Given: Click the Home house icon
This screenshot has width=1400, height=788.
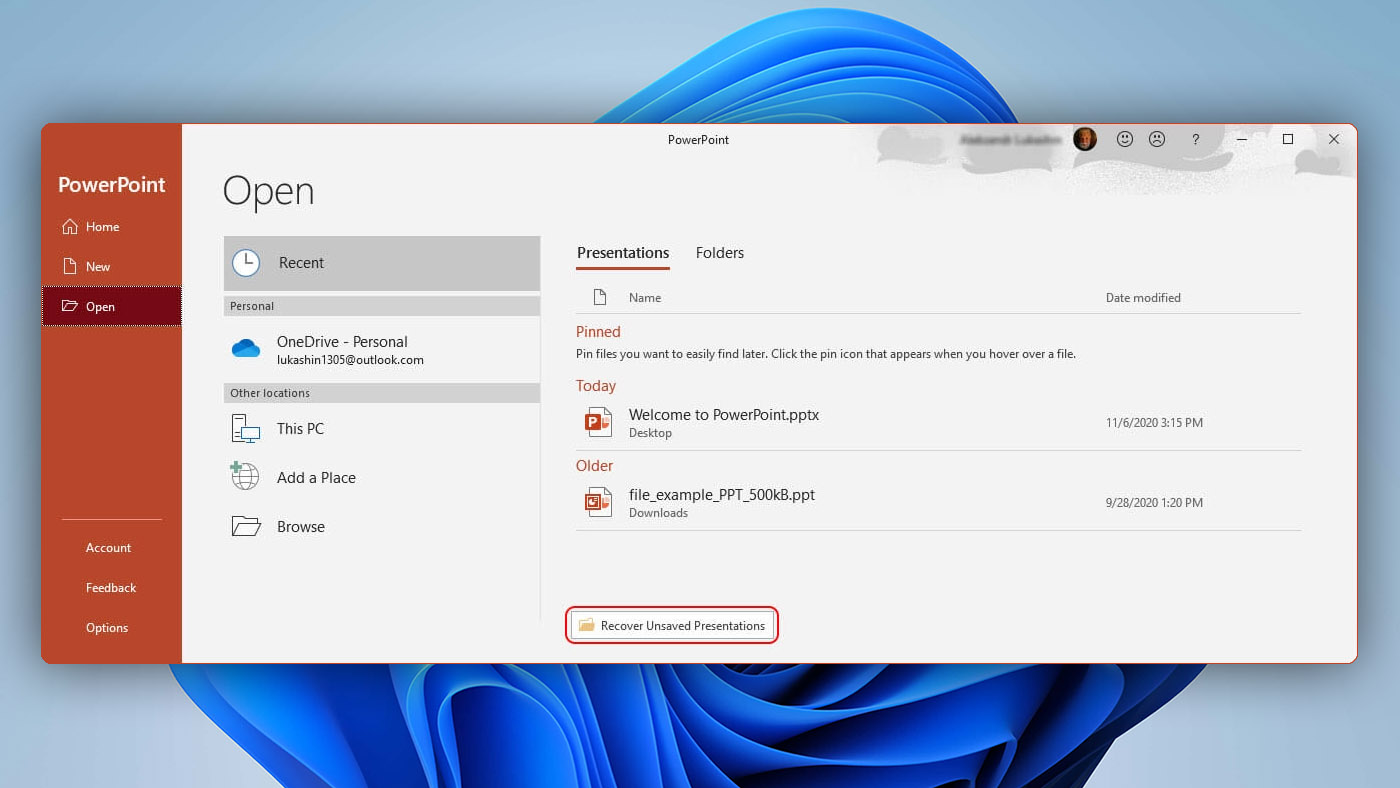Looking at the screenshot, I should pyautogui.click(x=69, y=227).
